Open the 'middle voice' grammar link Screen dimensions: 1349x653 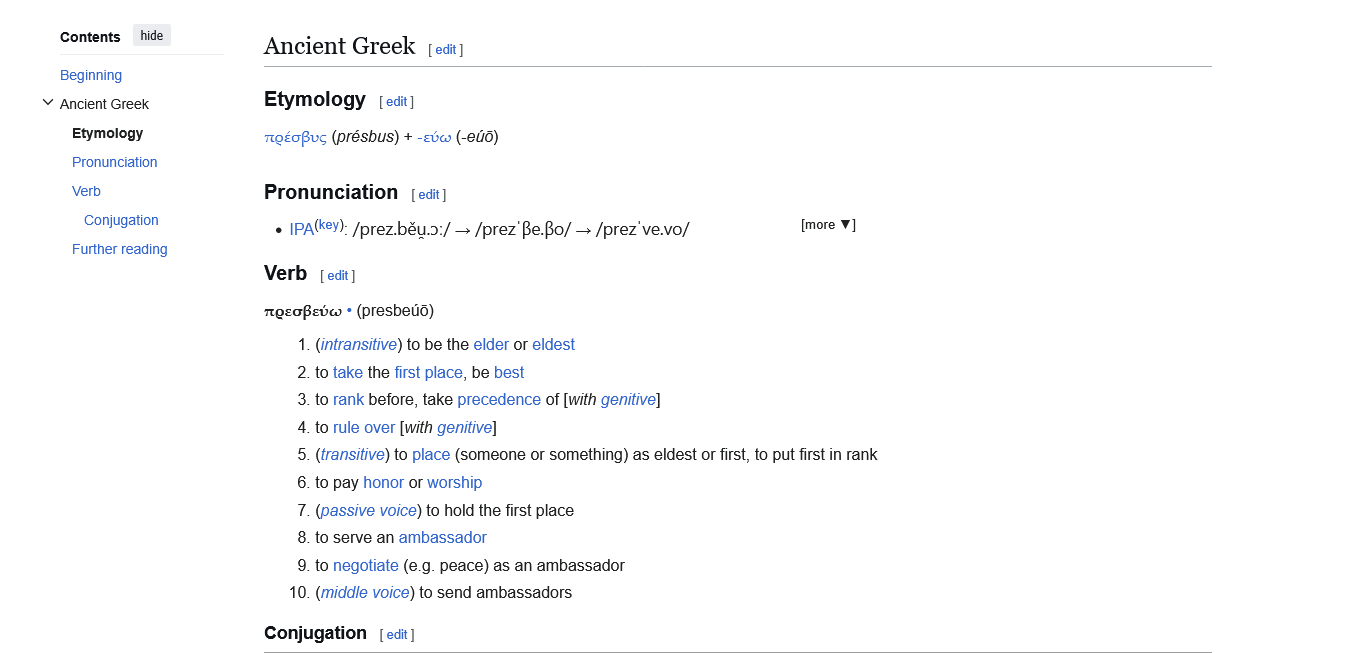point(365,593)
